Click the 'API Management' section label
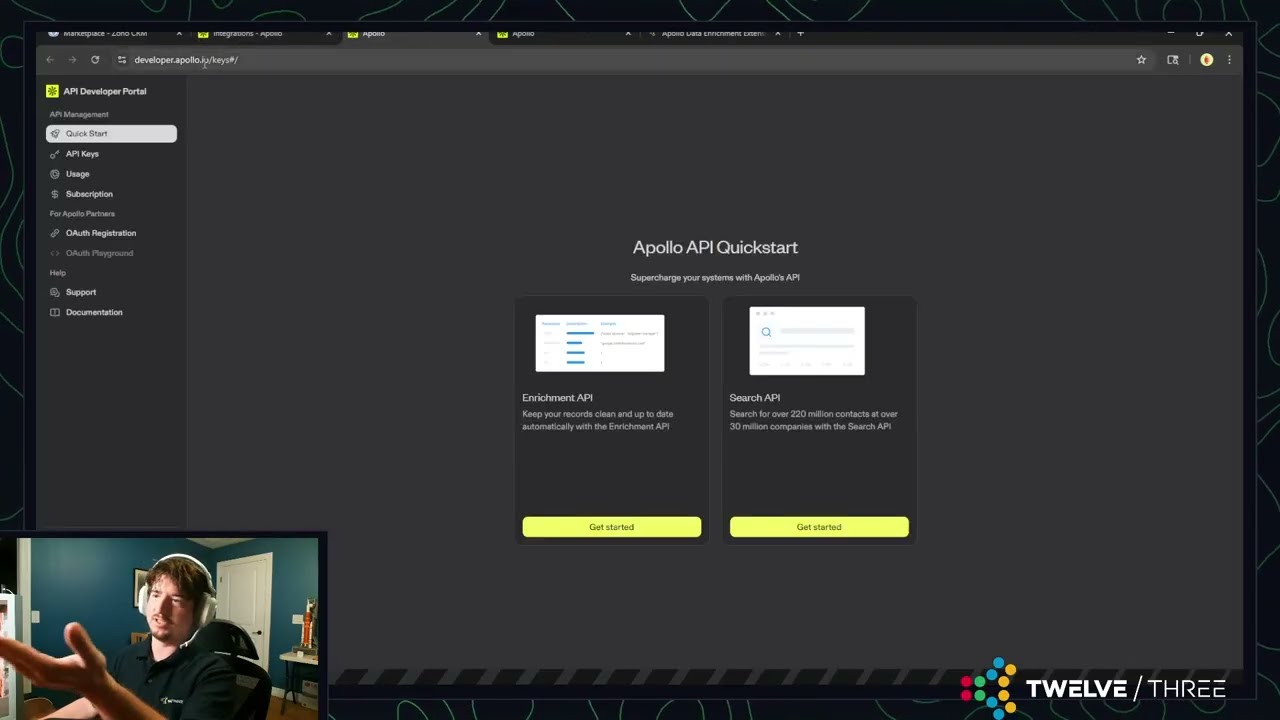Screen dimensions: 1280x720 click(x=79, y=114)
